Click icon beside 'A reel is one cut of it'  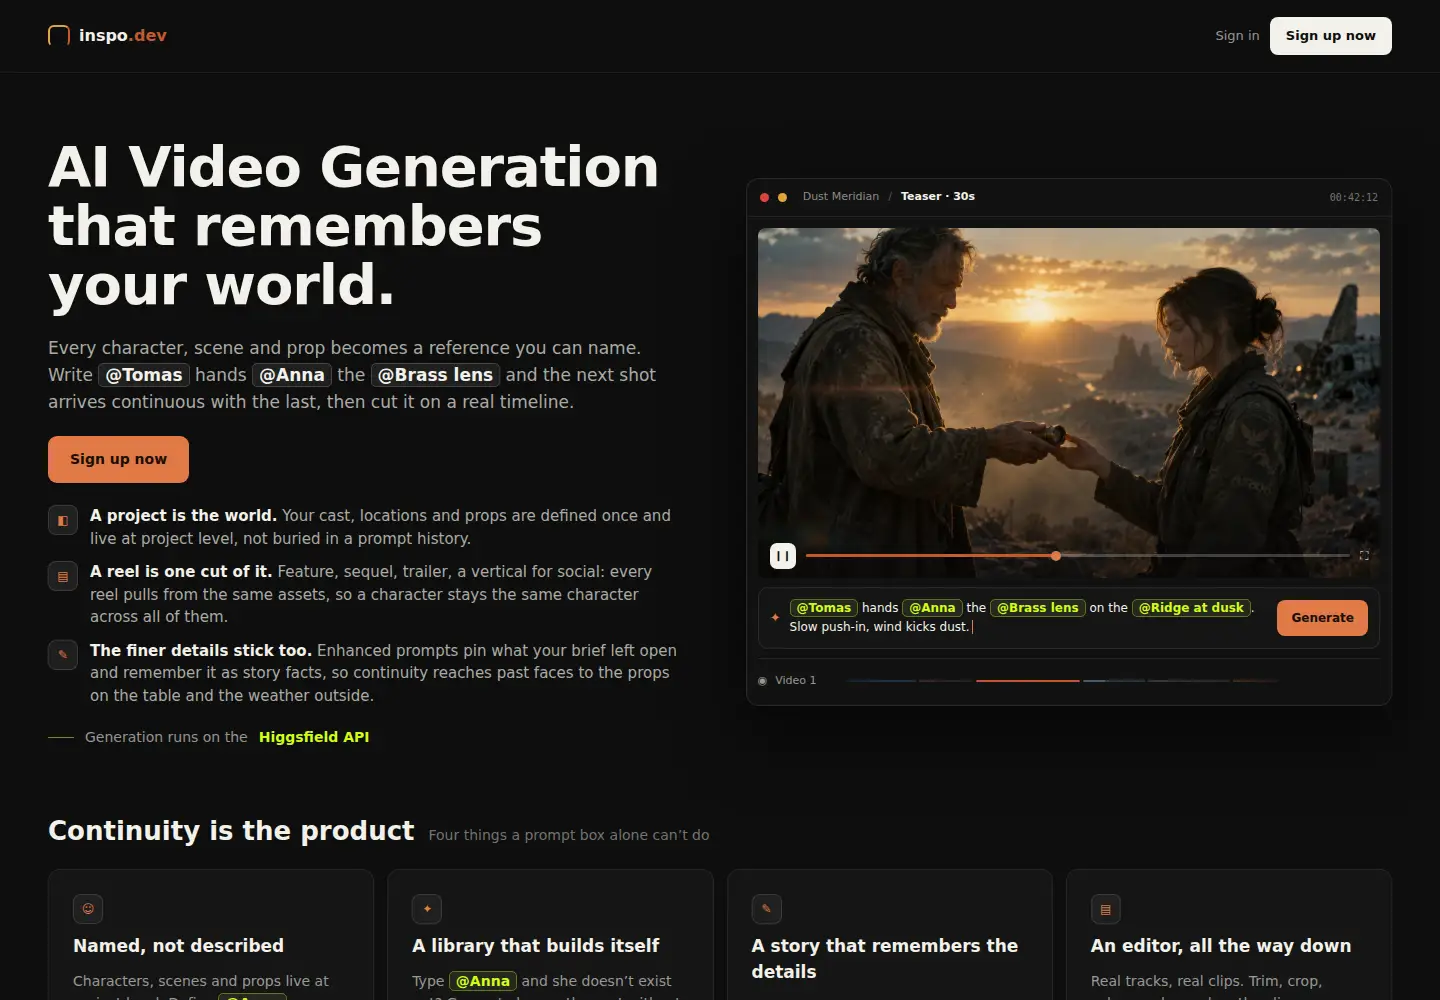pyautogui.click(x=63, y=576)
